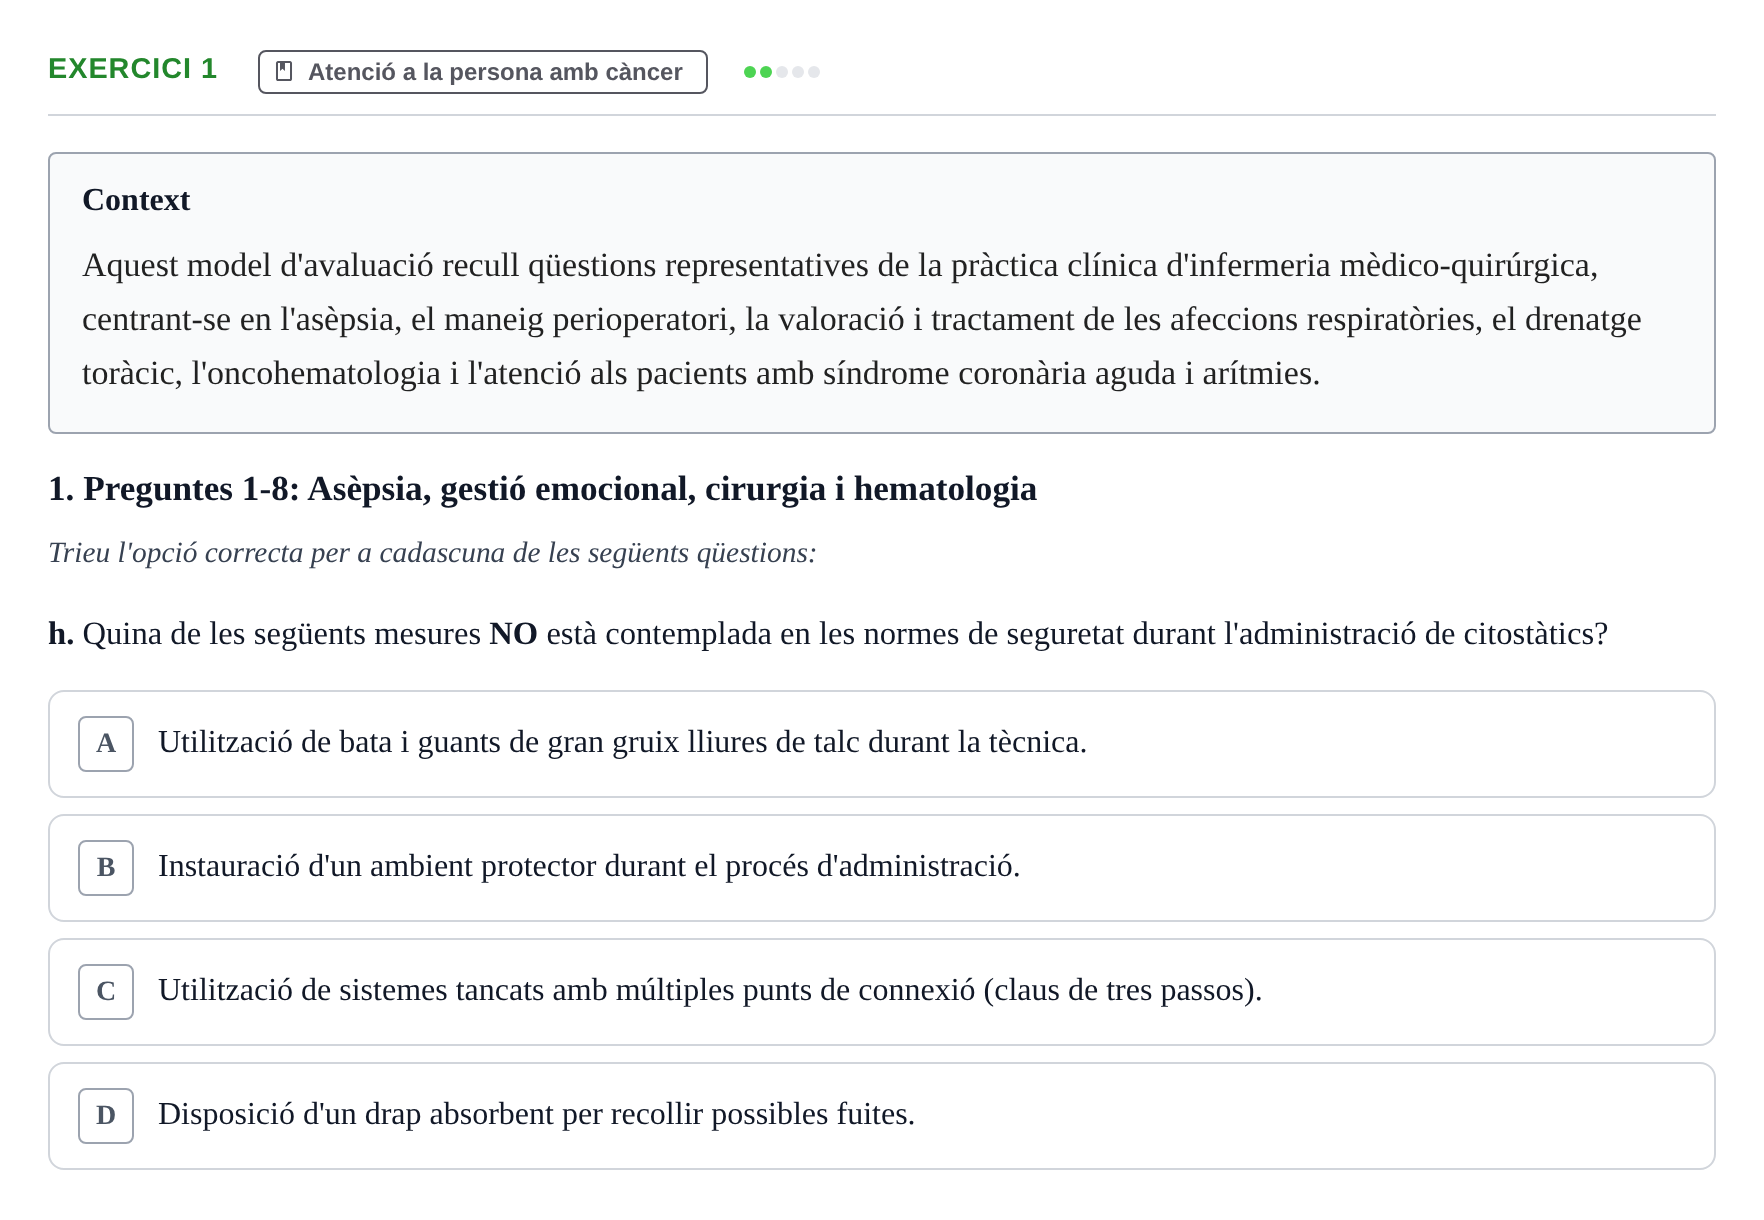Click the third grey difficulty dot

point(782,72)
